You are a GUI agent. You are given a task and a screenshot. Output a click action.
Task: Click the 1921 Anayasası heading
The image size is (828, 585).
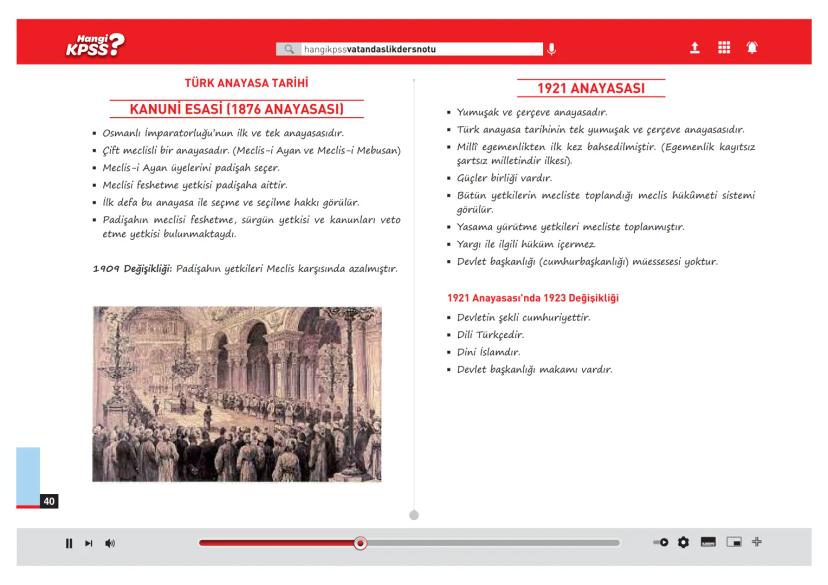coord(590,89)
